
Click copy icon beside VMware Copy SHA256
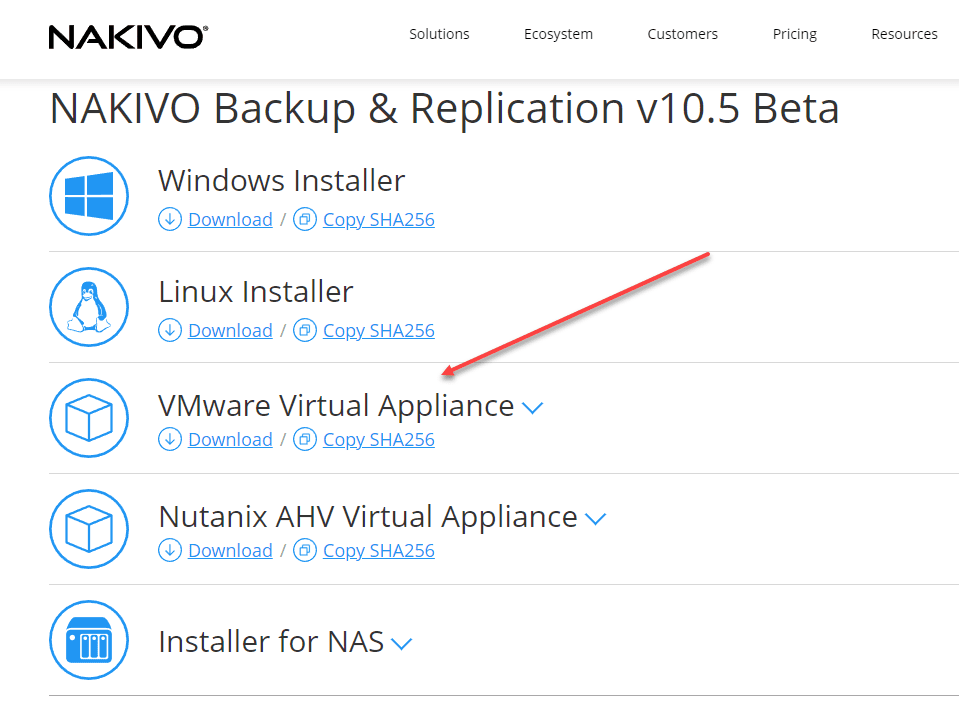305,440
